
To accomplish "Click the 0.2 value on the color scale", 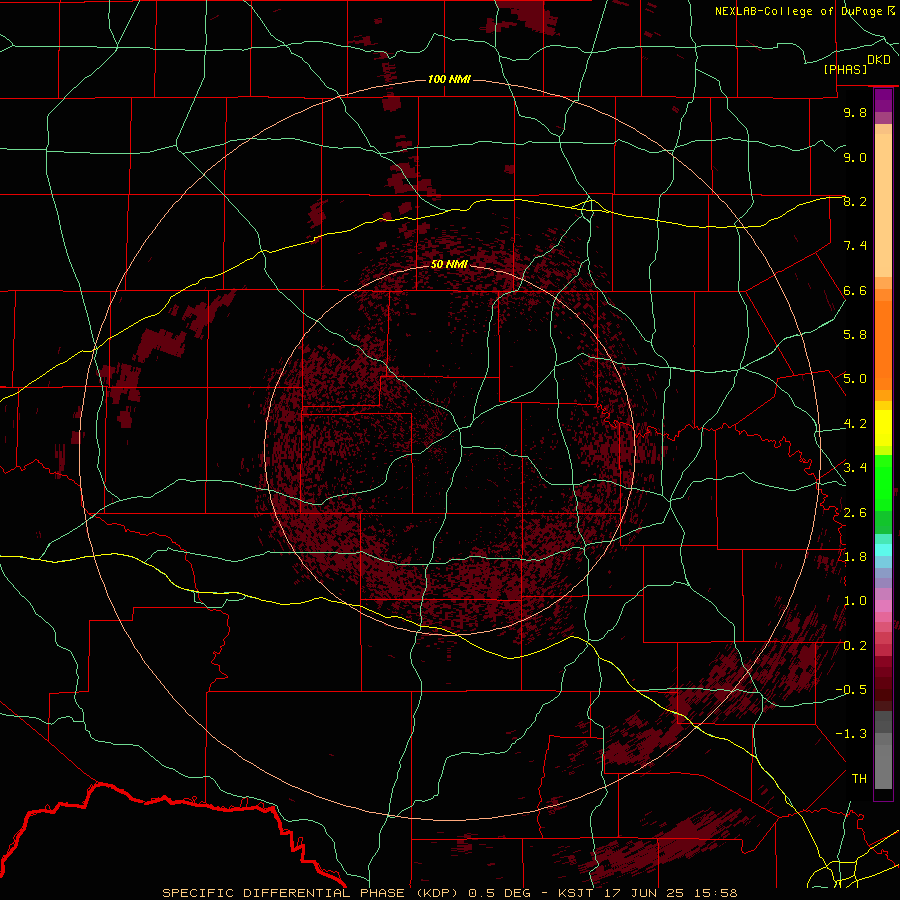I will click(x=855, y=646).
